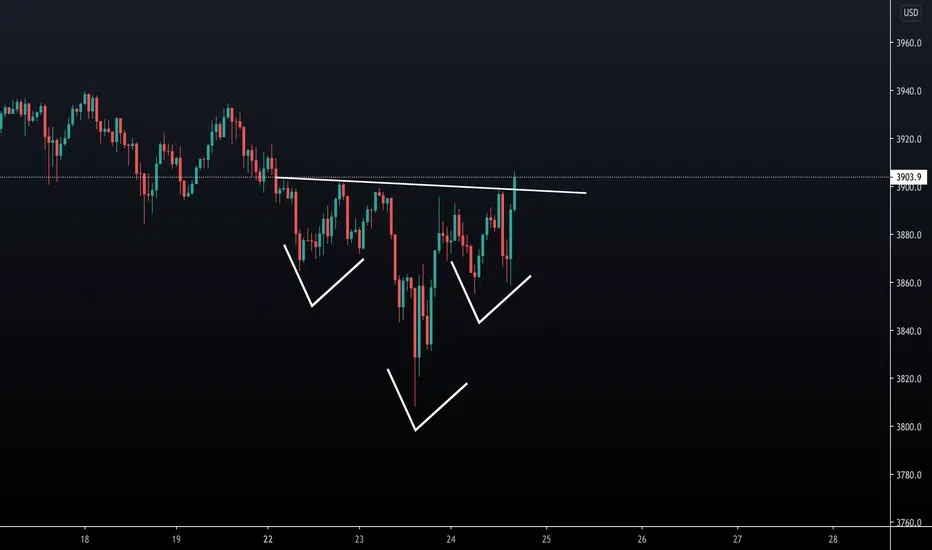932x550 pixels.
Task: Click the 3780.0 price axis label
Action: 909,475
